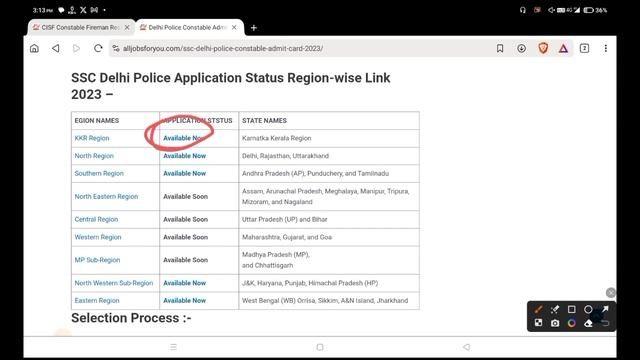Open the Southern Region link
This screenshot has height=360, width=640.
(99, 173)
